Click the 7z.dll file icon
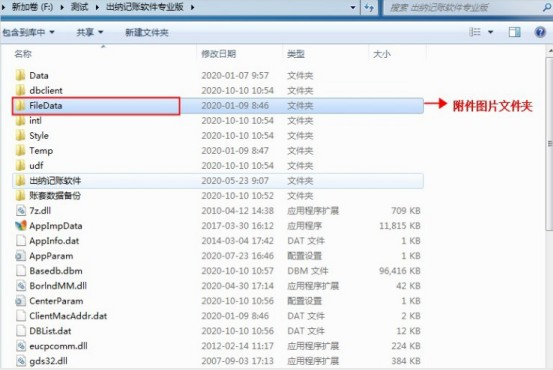This screenshot has width=553, height=370. pos(21,211)
